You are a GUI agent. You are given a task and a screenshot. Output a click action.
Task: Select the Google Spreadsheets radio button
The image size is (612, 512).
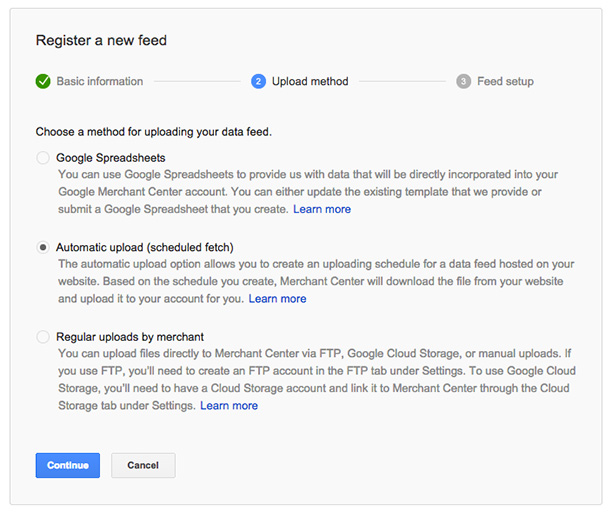coord(43,158)
